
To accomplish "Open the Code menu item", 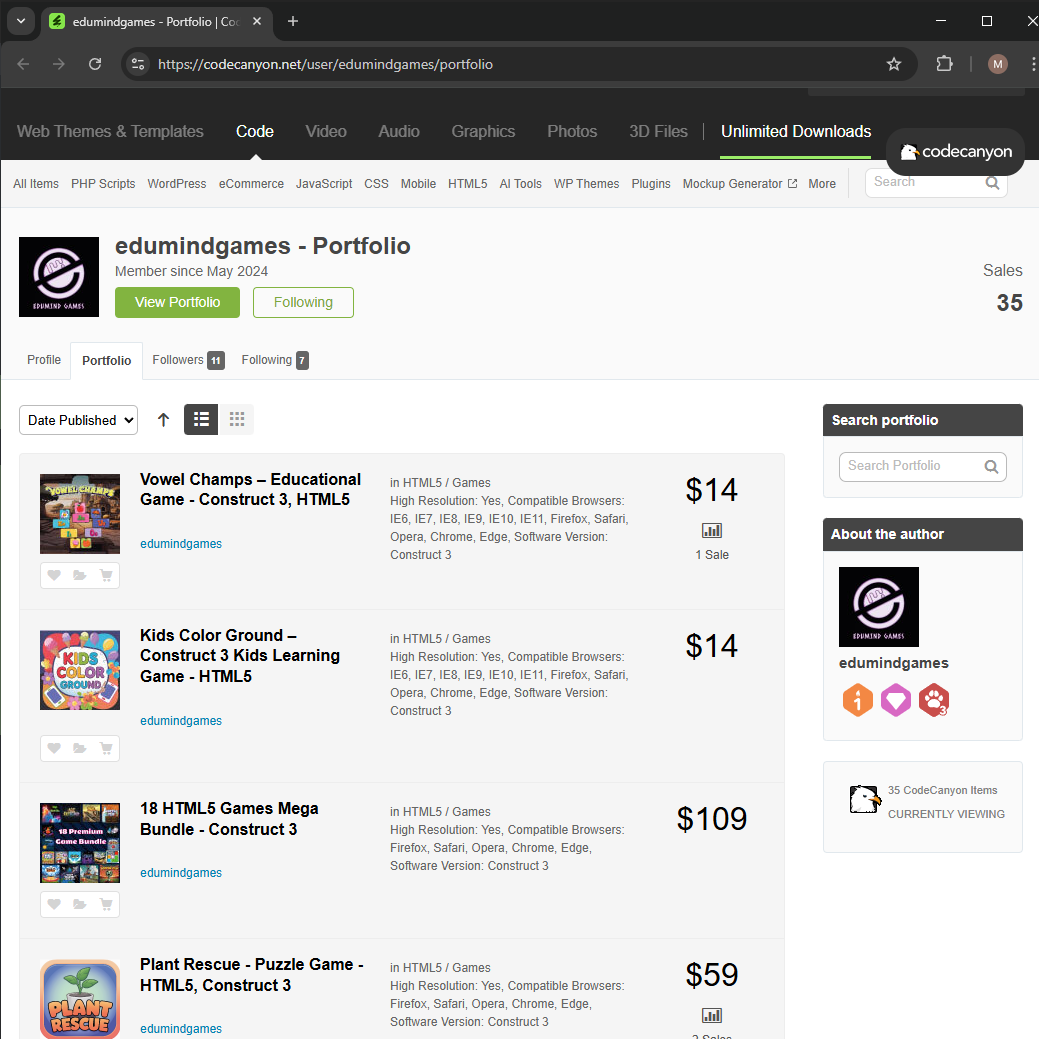I will (x=255, y=131).
